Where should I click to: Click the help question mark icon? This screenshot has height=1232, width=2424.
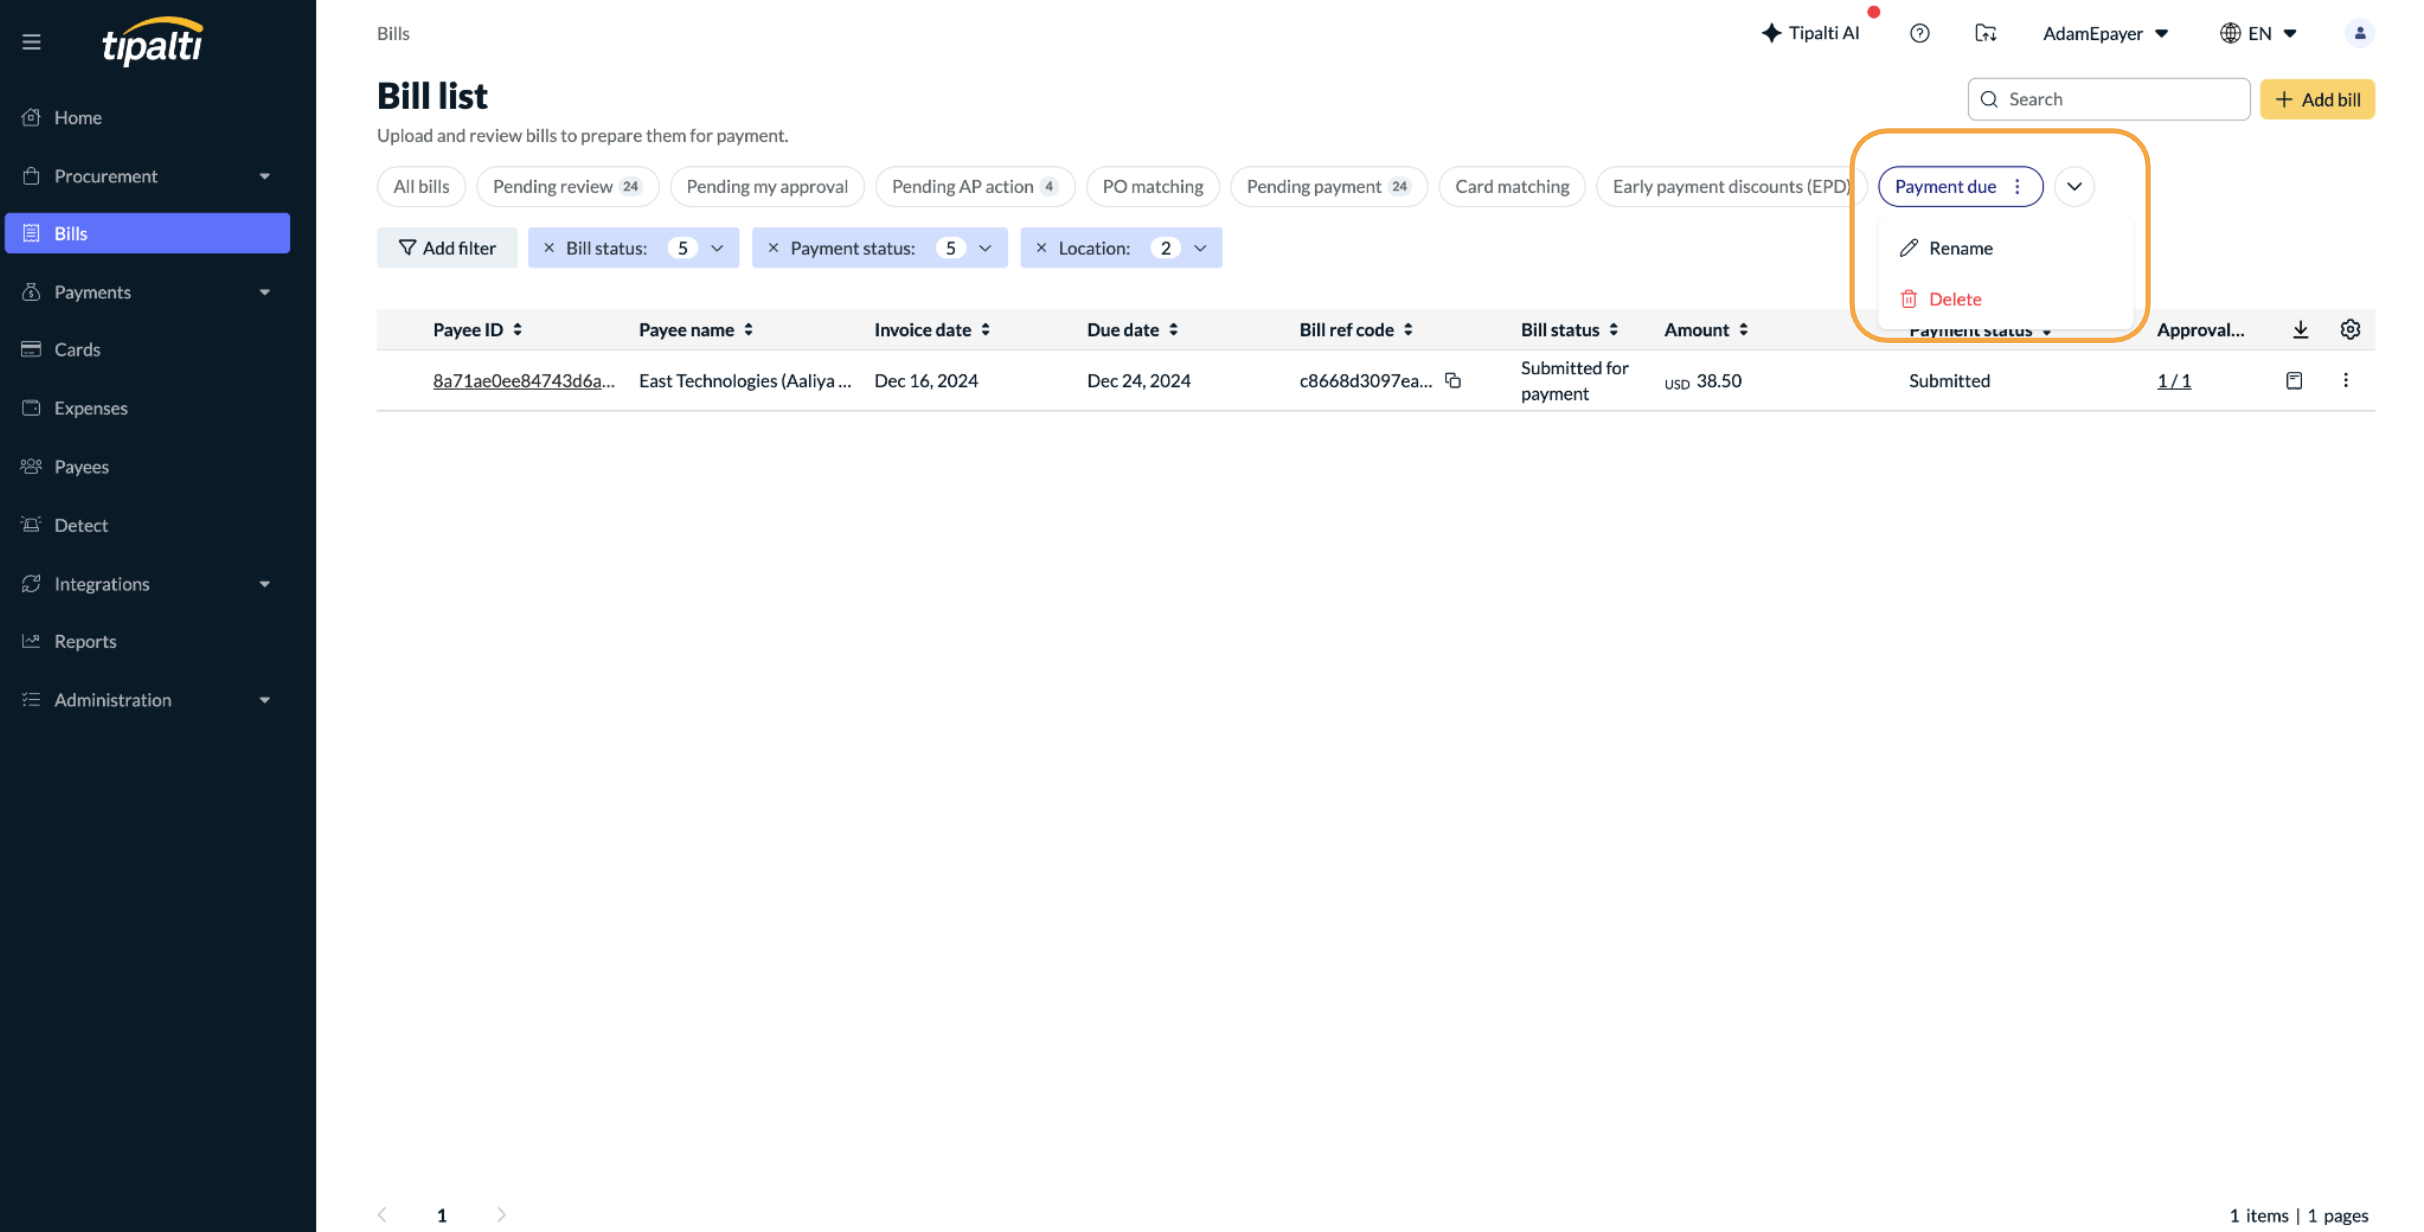1919,33
